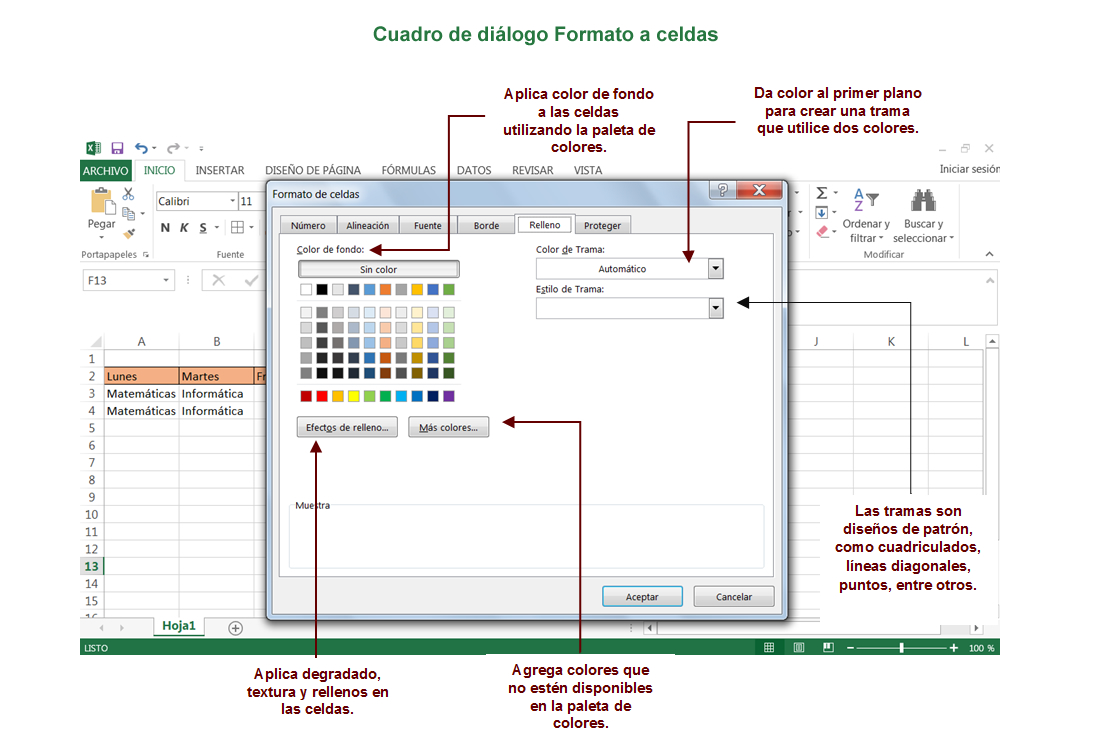Screen dimensions: 1100x738
Task: Open the Proteger tab in dialog
Action: point(602,225)
